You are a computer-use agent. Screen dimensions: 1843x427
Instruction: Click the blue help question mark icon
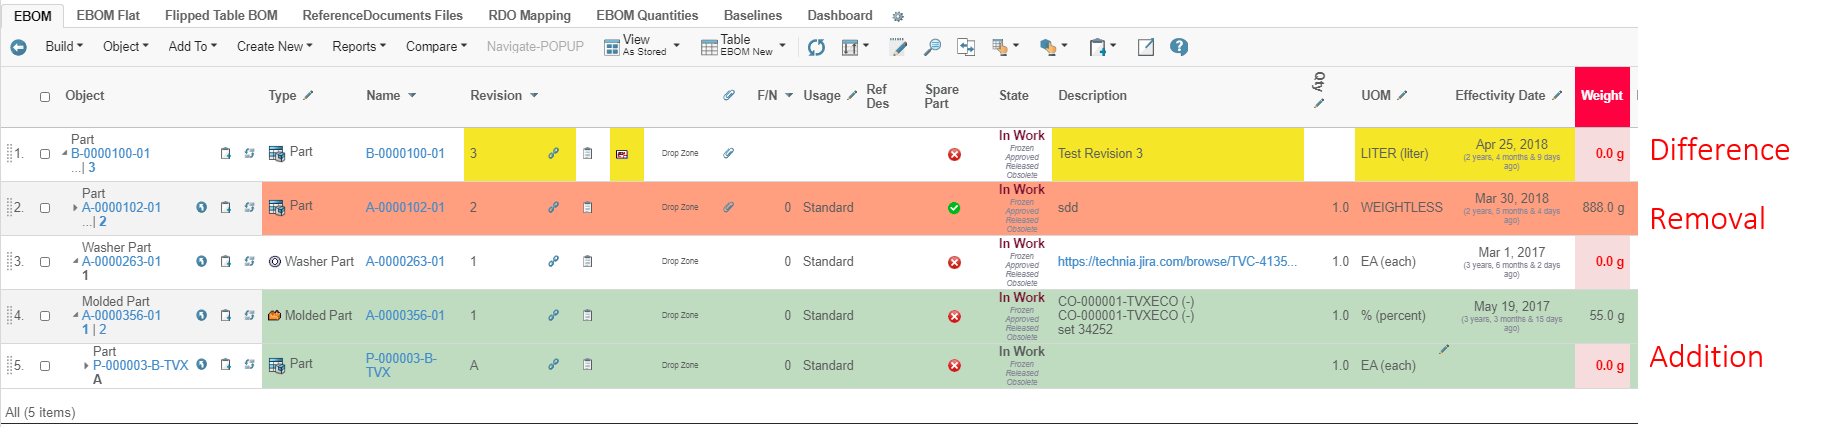[1179, 47]
